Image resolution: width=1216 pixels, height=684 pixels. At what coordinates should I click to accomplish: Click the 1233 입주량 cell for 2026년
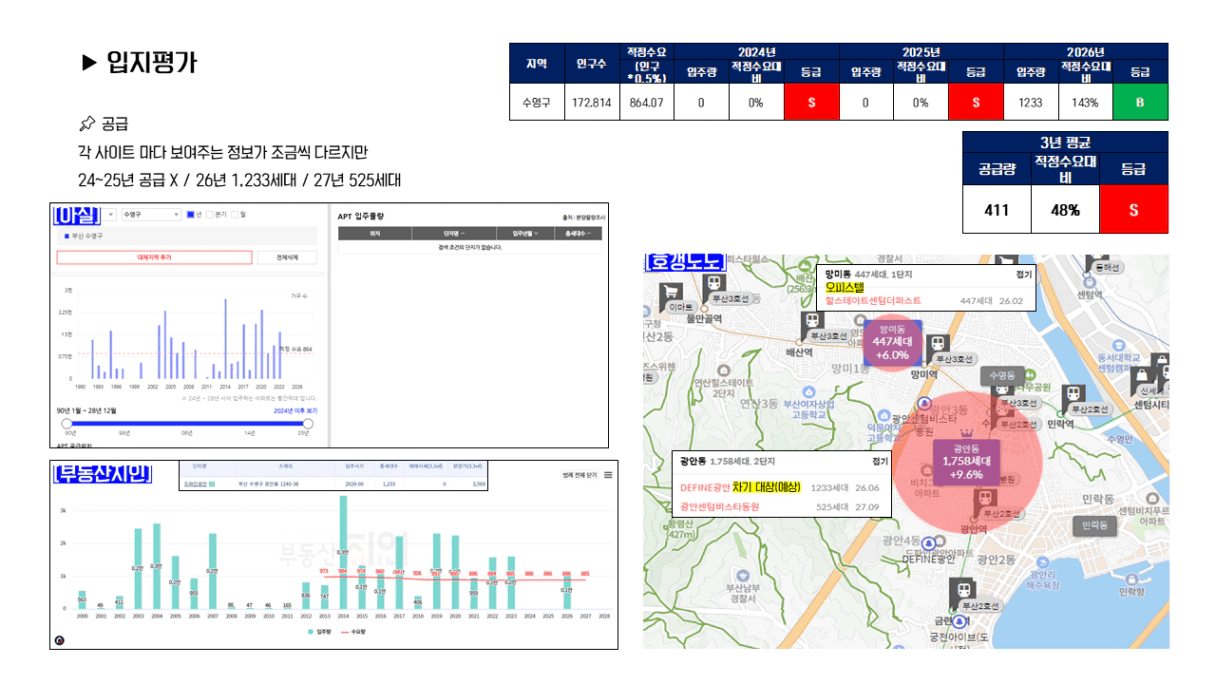point(1030,102)
